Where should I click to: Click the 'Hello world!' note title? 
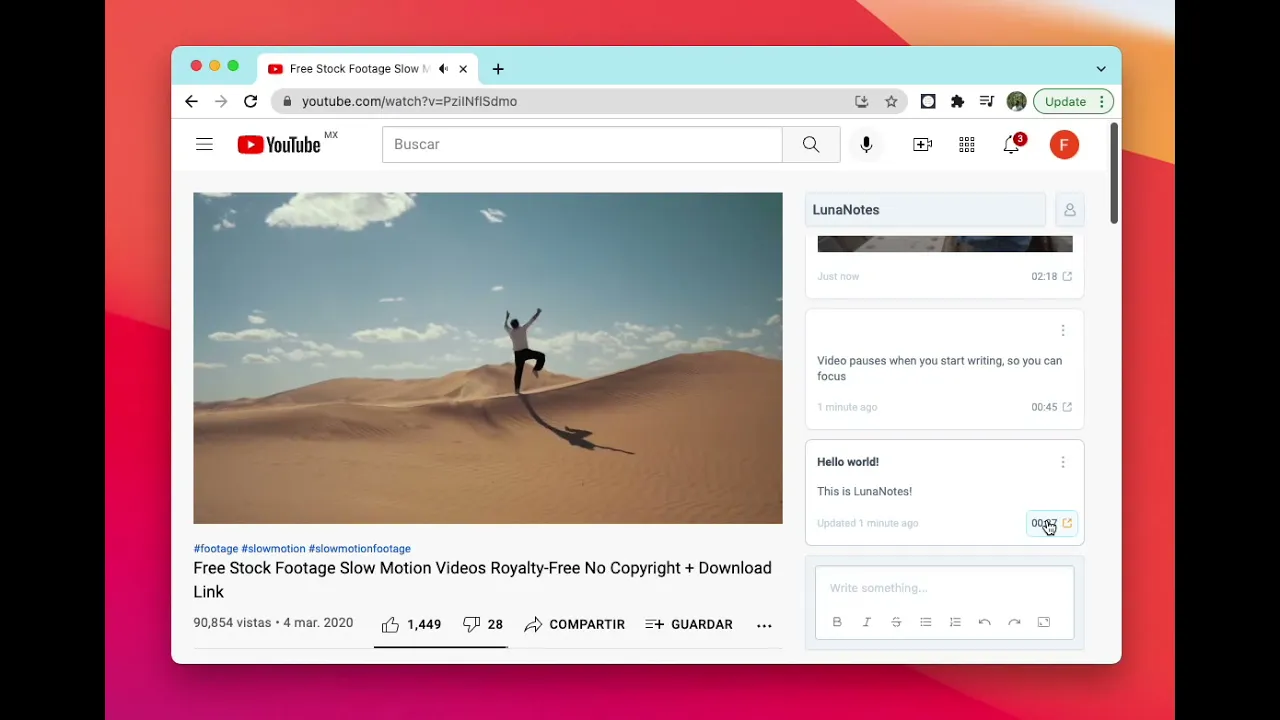(848, 462)
